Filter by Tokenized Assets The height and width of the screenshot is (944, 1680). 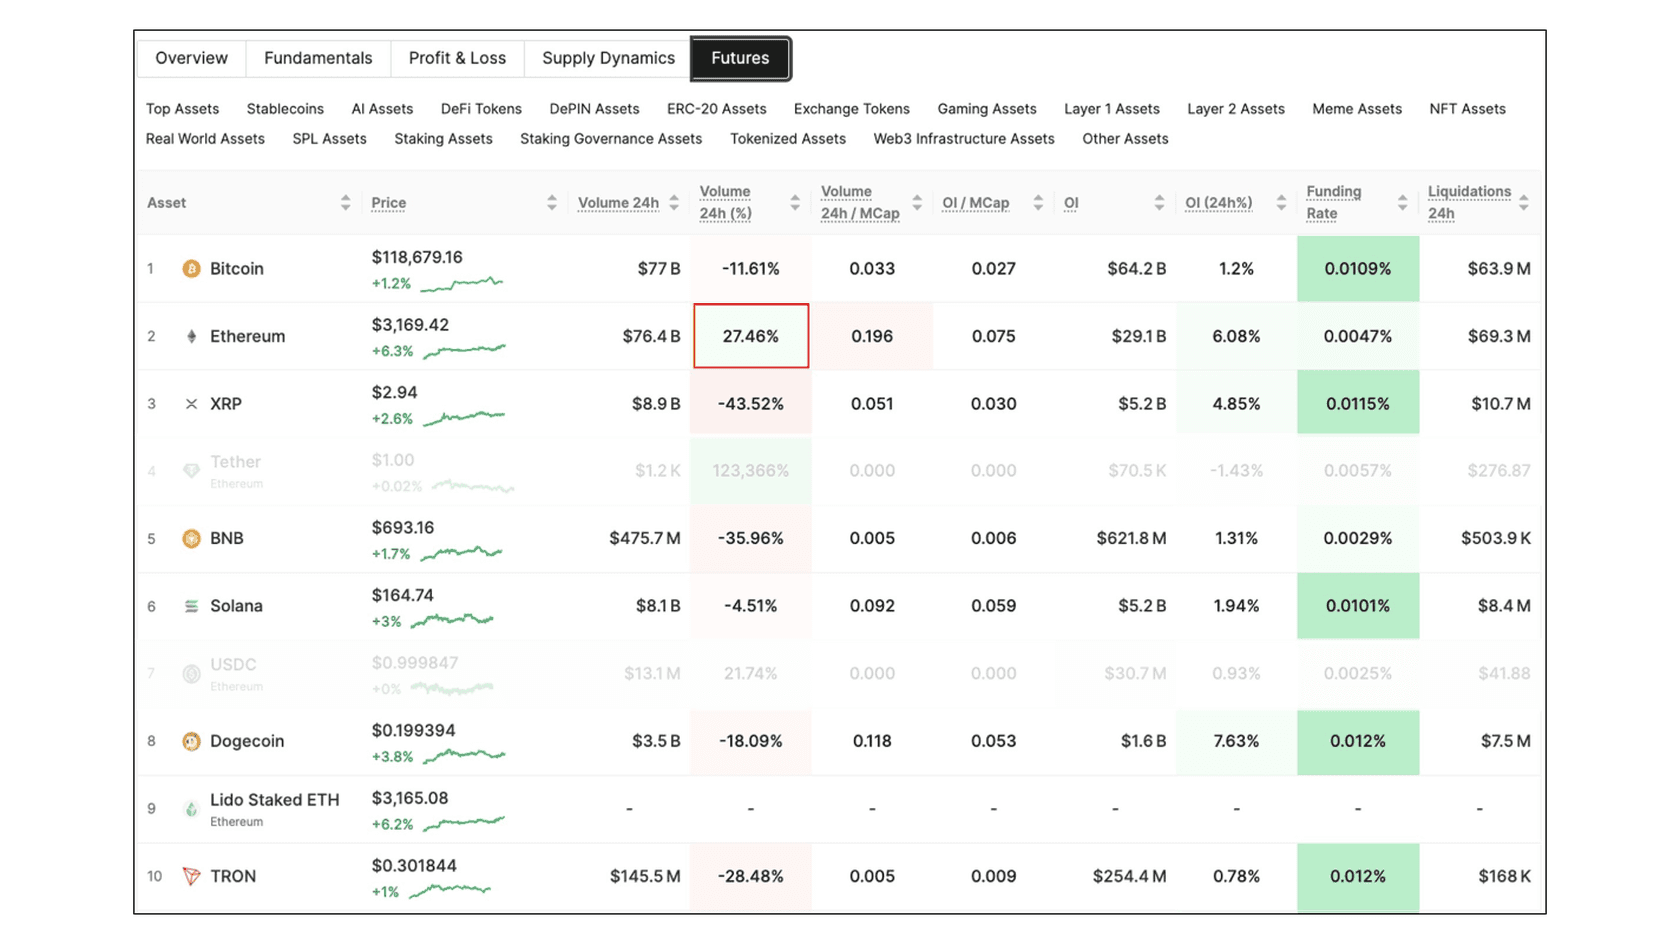[x=788, y=139]
